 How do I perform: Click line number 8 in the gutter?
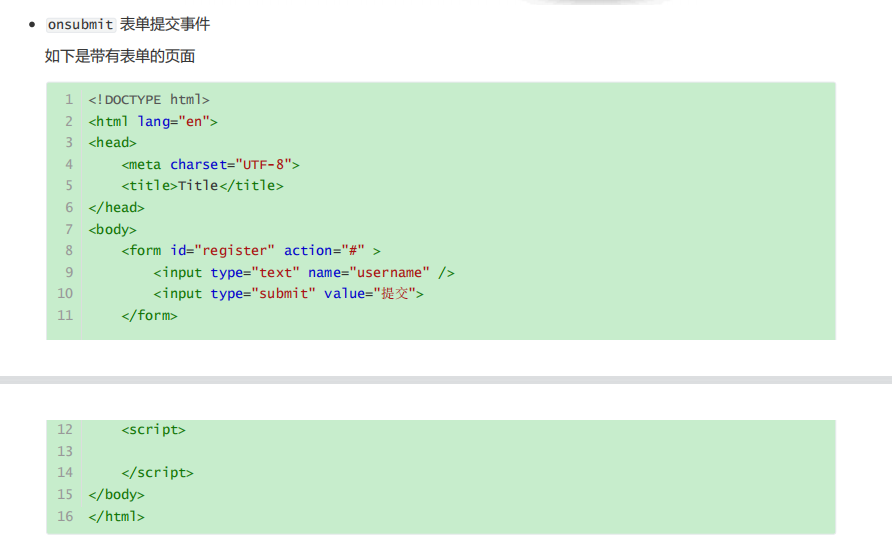[x=69, y=250]
